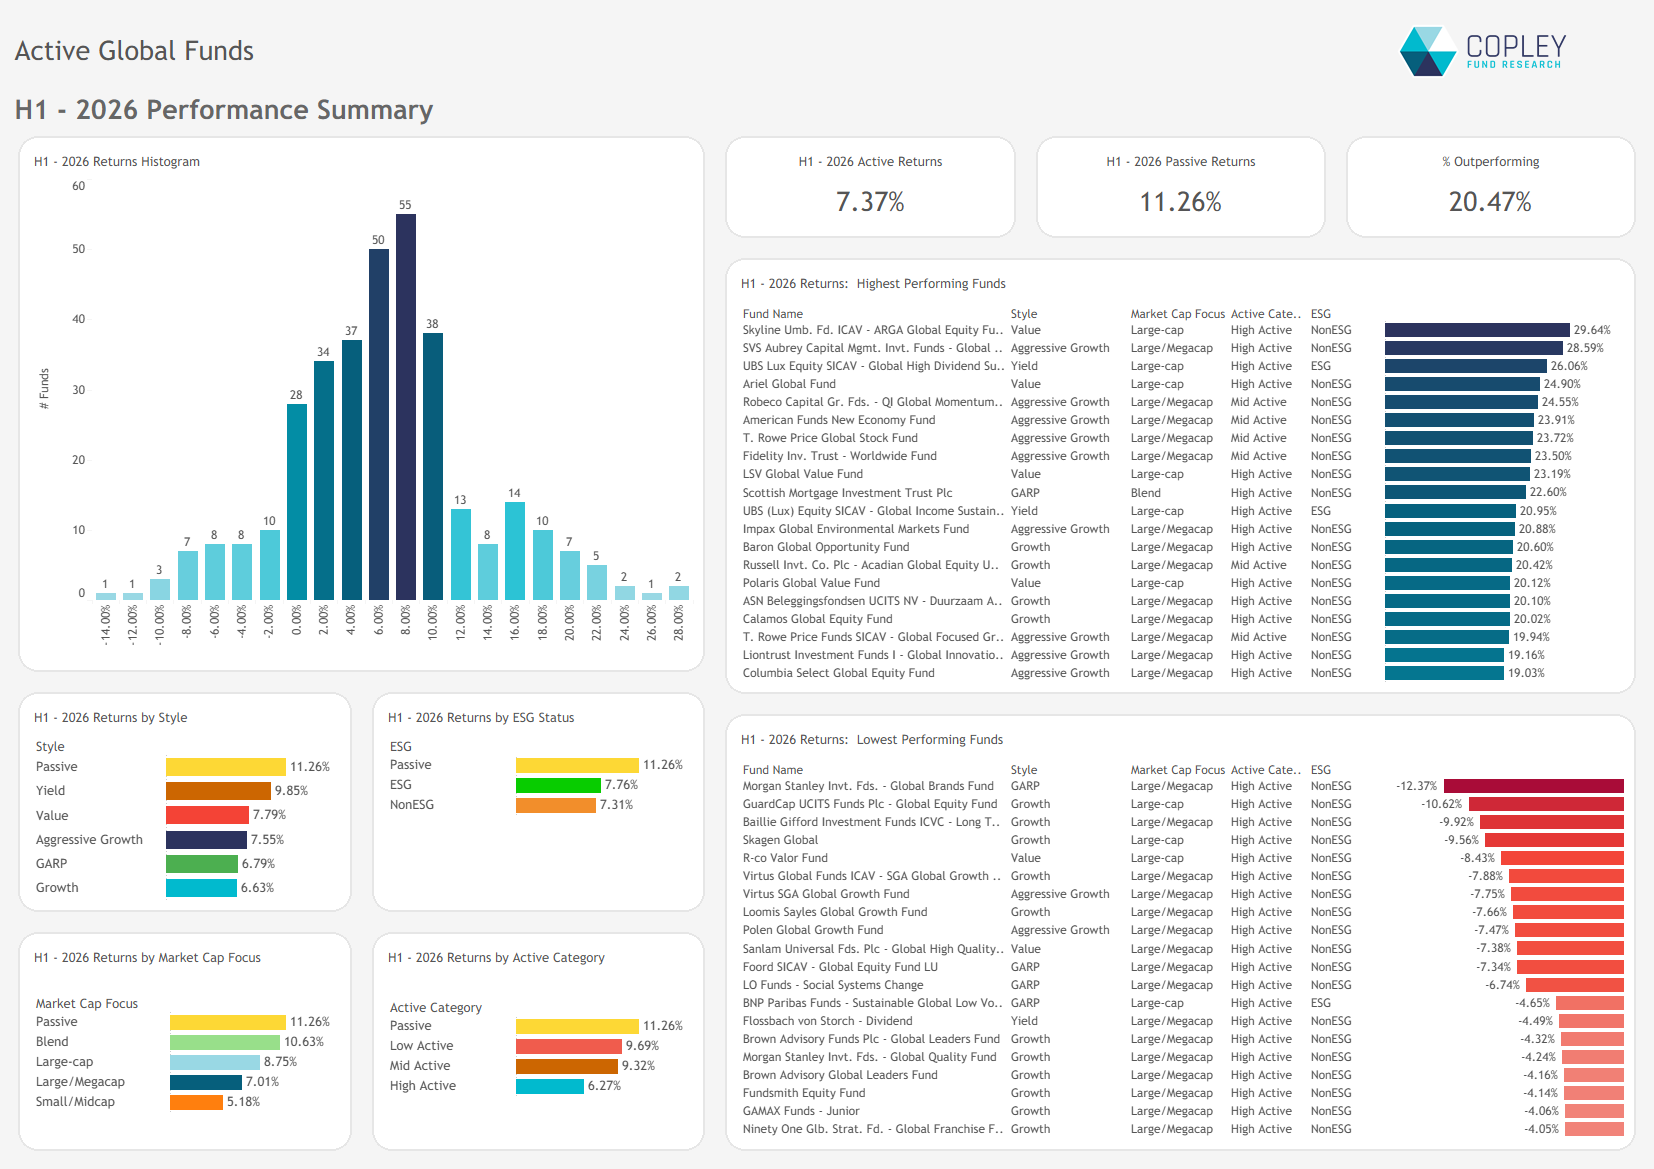
Task: Click the histogram bar showing 14 funds
Action: pos(515,551)
